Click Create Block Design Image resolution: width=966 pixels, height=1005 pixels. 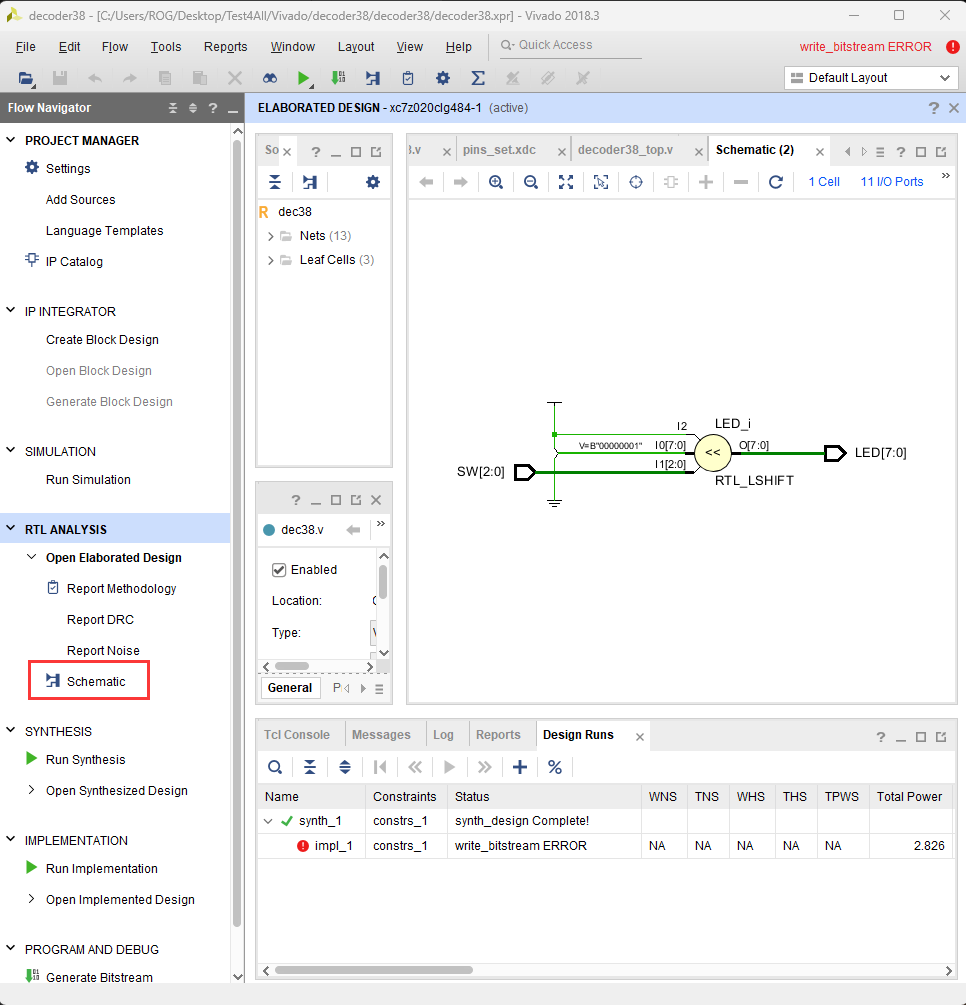pos(102,340)
